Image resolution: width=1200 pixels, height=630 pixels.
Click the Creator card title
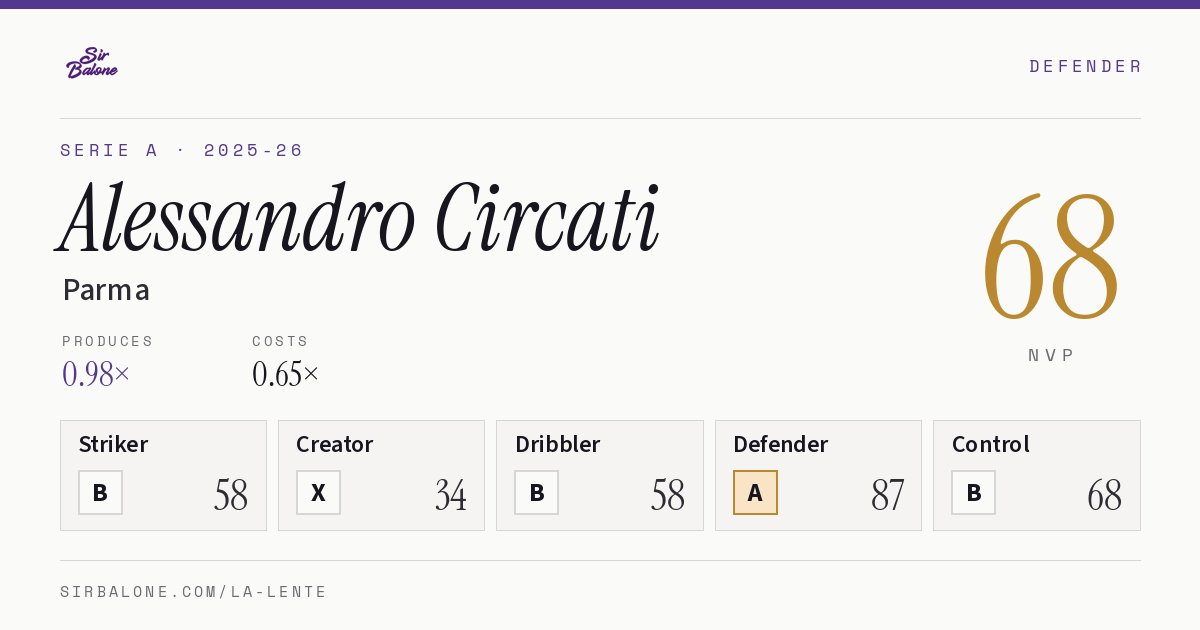[x=335, y=444]
